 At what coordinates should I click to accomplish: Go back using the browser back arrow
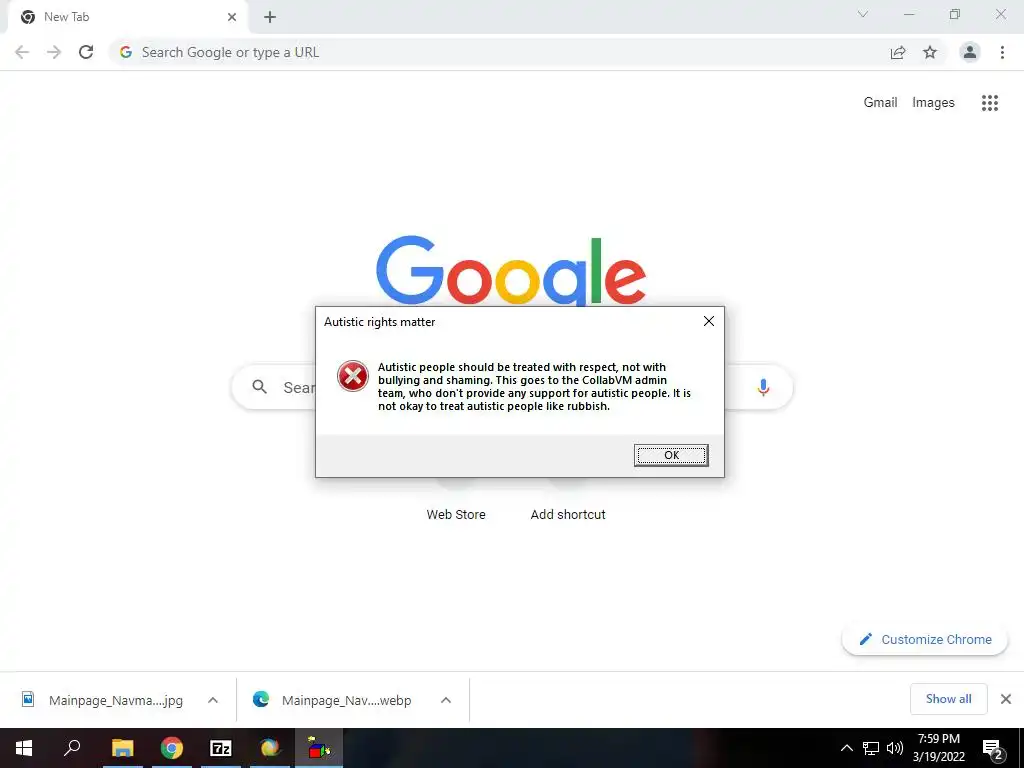(22, 52)
